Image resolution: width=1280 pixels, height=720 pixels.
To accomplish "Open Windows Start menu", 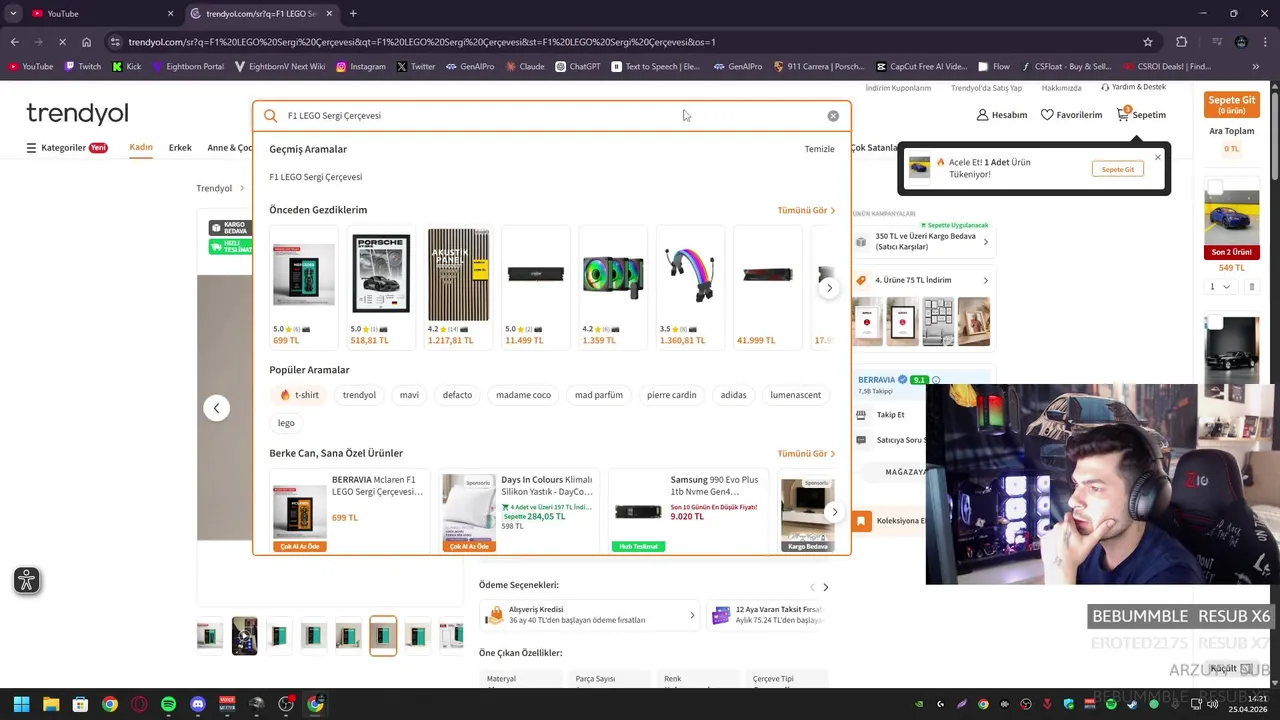I will point(21,704).
